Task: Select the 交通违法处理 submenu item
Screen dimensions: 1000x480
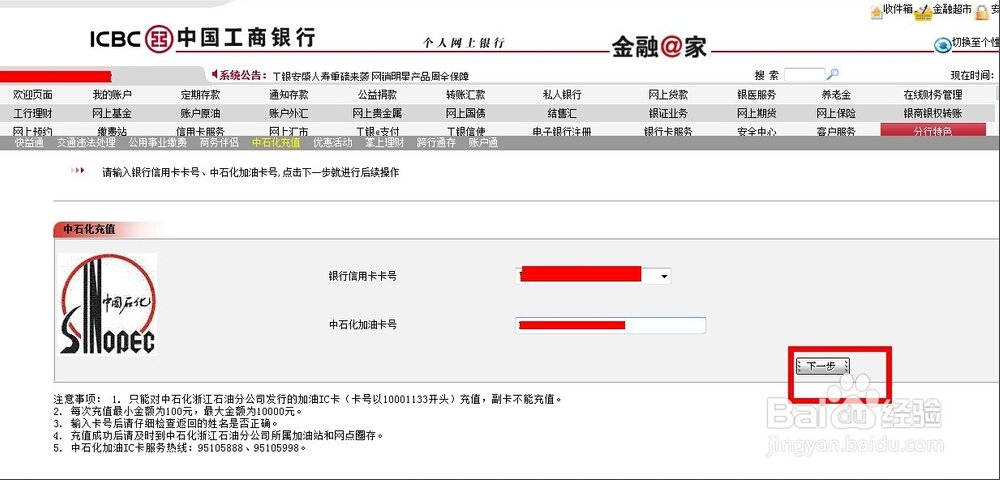Action: [x=86, y=143]
